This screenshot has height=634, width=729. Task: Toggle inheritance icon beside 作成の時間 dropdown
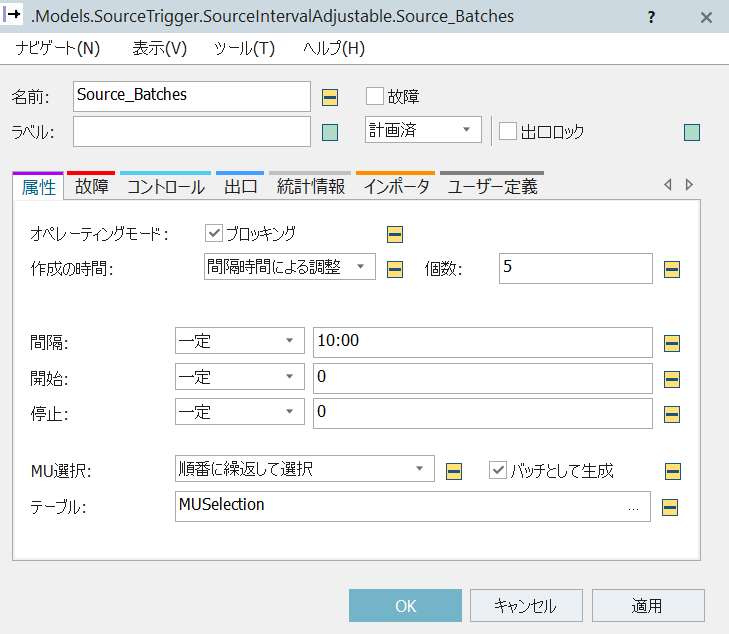[395, 269]
